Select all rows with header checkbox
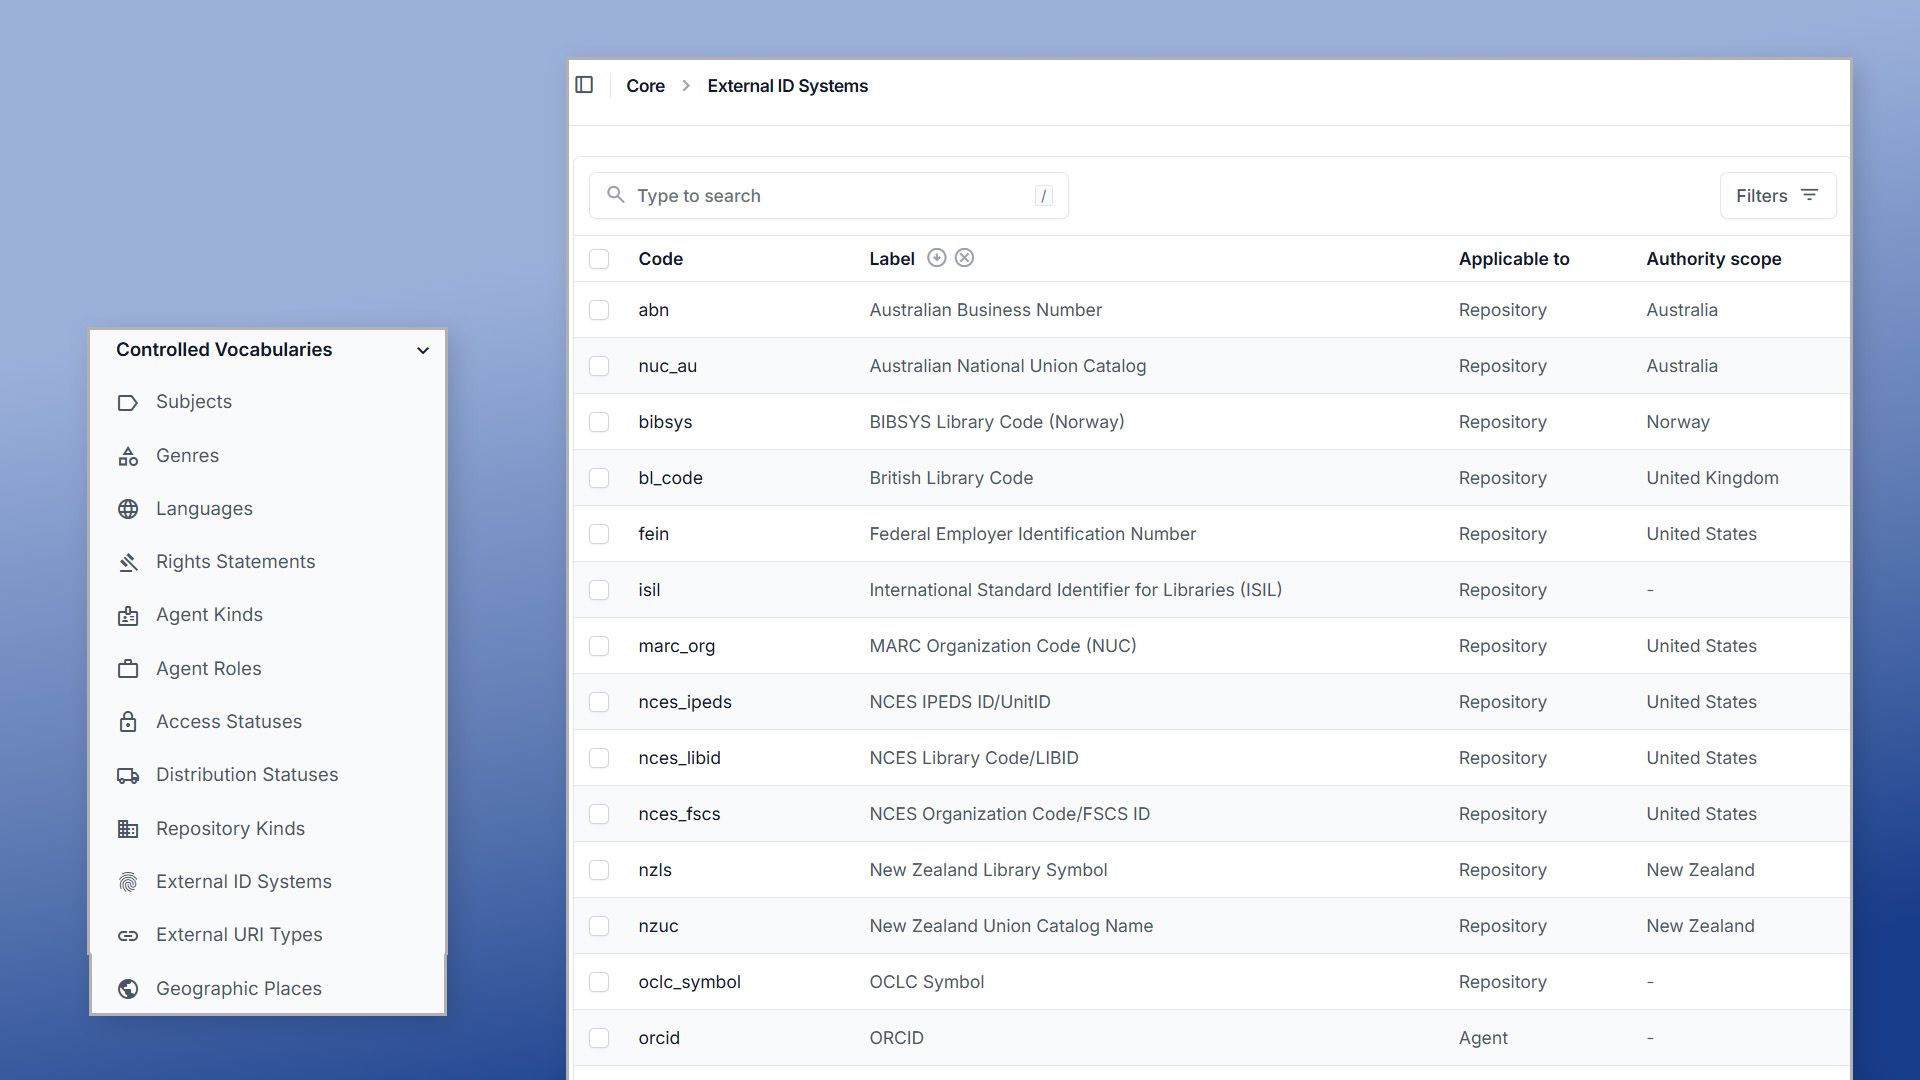Screen dimensions: 1920x1080 point(599,259)
